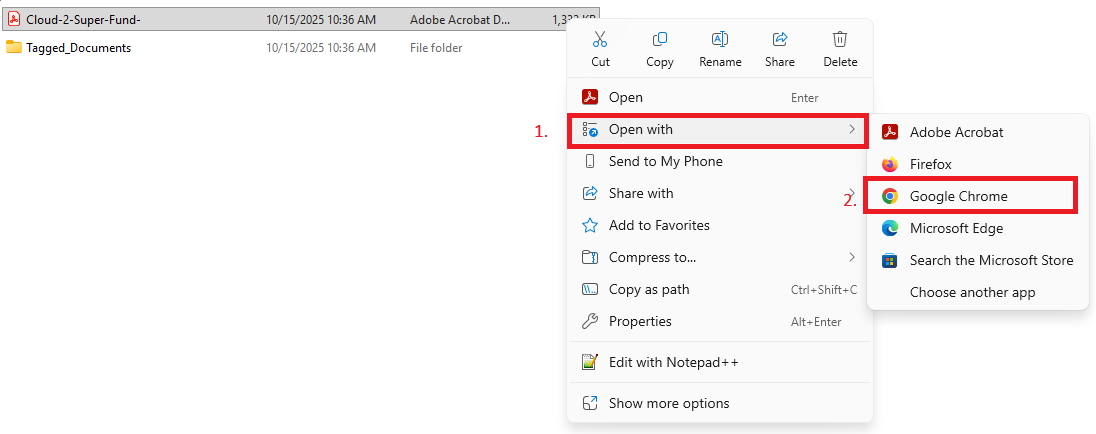Screen dimensions: 1096x434
Task: Click the Cut scissors icon
Action: [x=600, y=40]
